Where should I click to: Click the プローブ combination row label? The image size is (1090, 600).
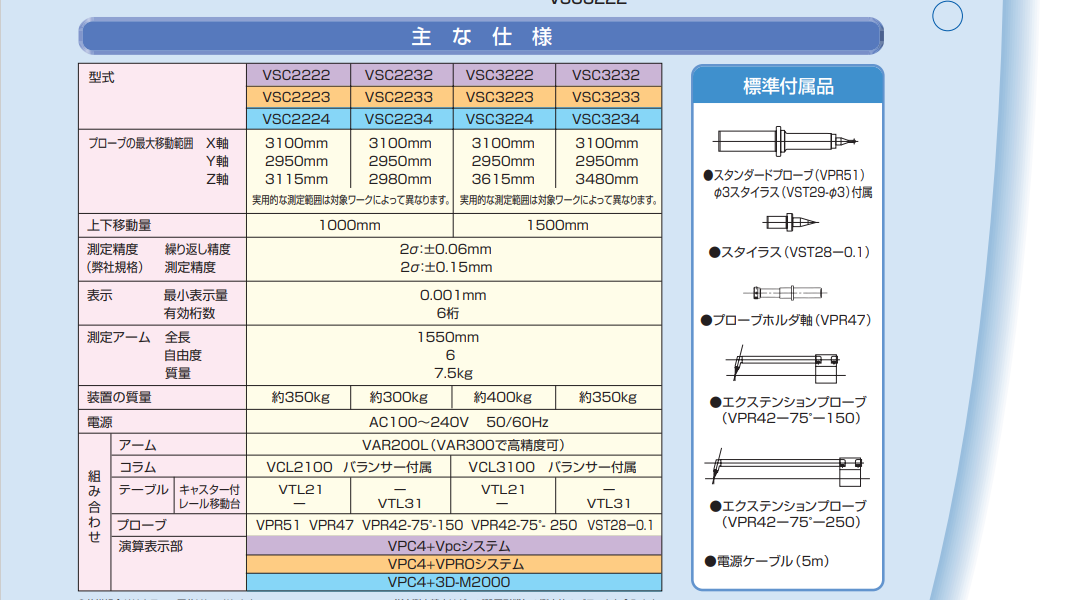point(143,525)
